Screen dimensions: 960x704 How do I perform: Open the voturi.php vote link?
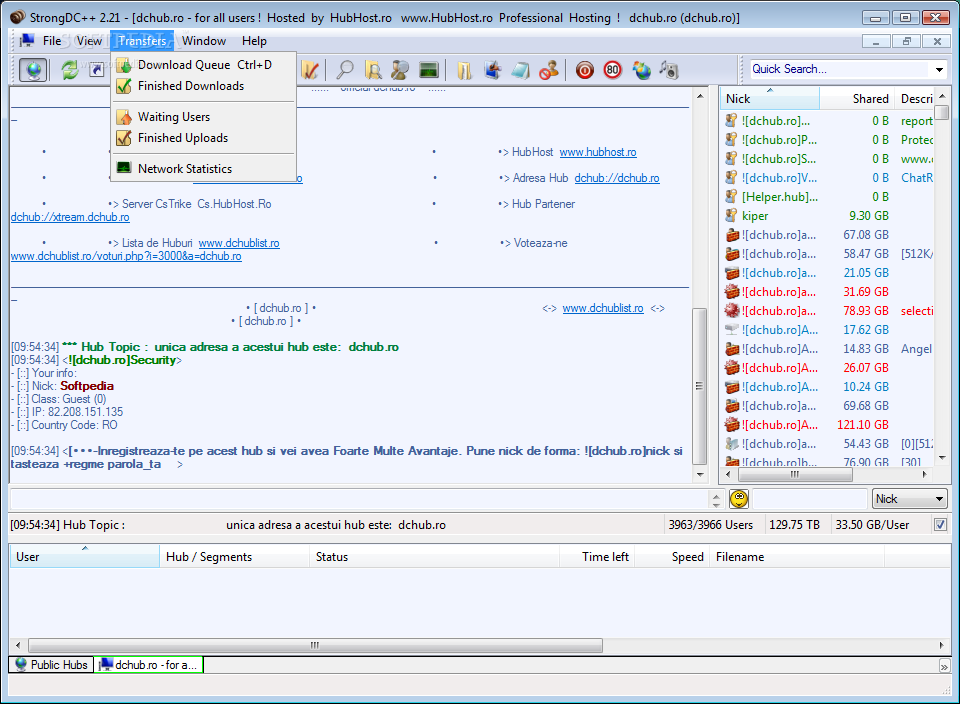click(126, 257)
